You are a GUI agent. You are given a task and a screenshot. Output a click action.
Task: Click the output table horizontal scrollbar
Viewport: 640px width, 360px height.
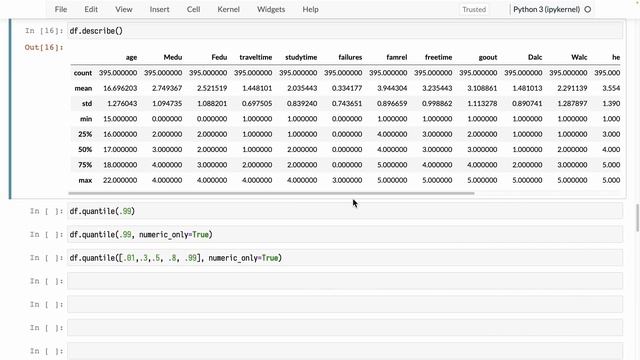coord(271,193)
